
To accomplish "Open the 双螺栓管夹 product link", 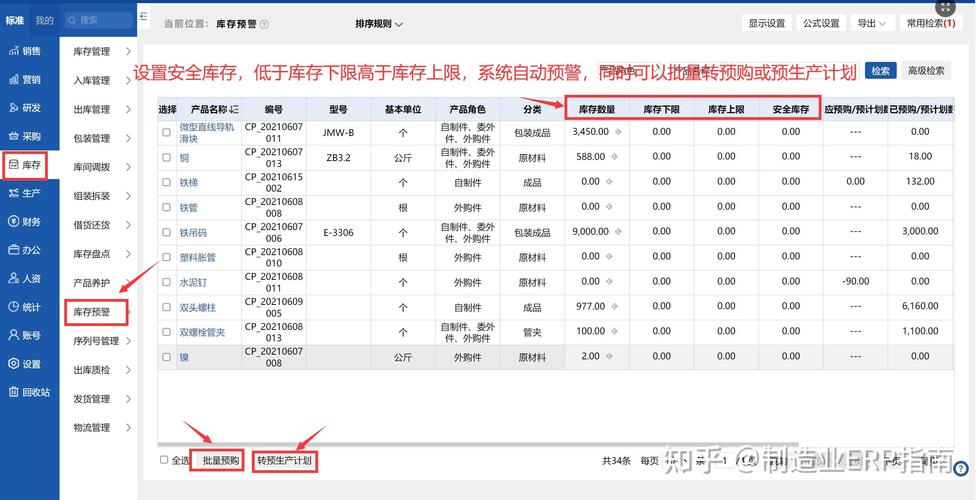I will point(202,333).
